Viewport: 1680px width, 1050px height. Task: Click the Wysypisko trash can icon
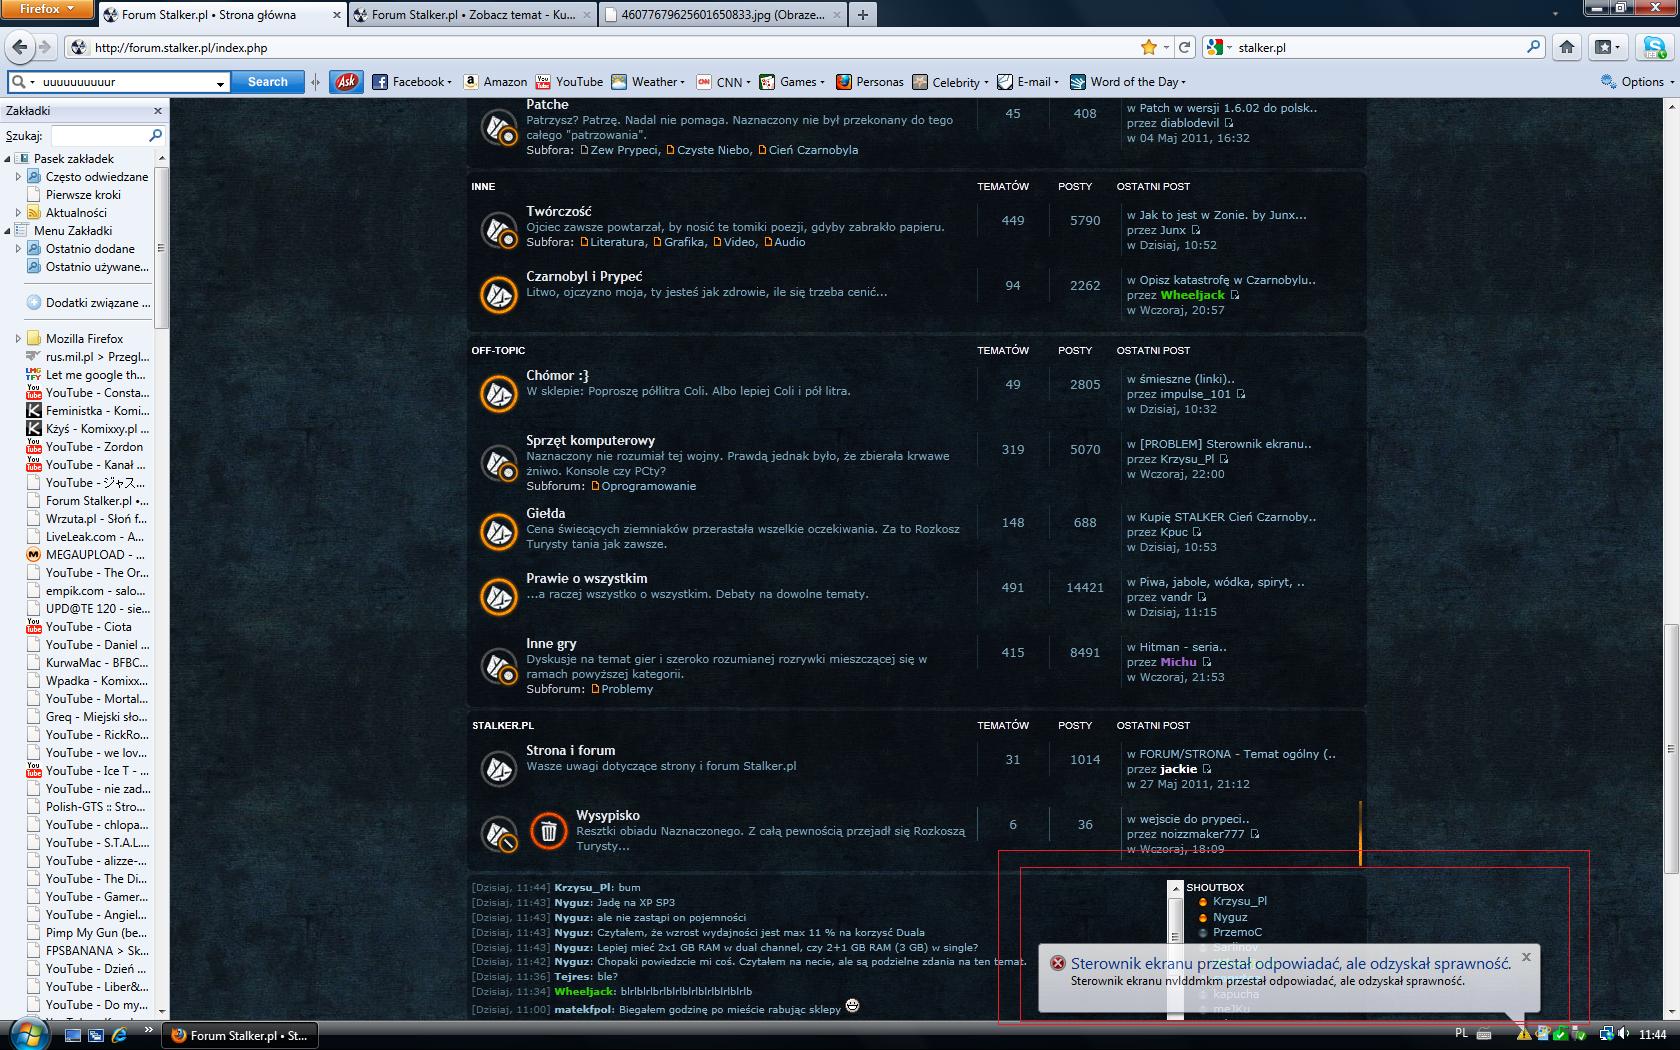tap(548, 830)
